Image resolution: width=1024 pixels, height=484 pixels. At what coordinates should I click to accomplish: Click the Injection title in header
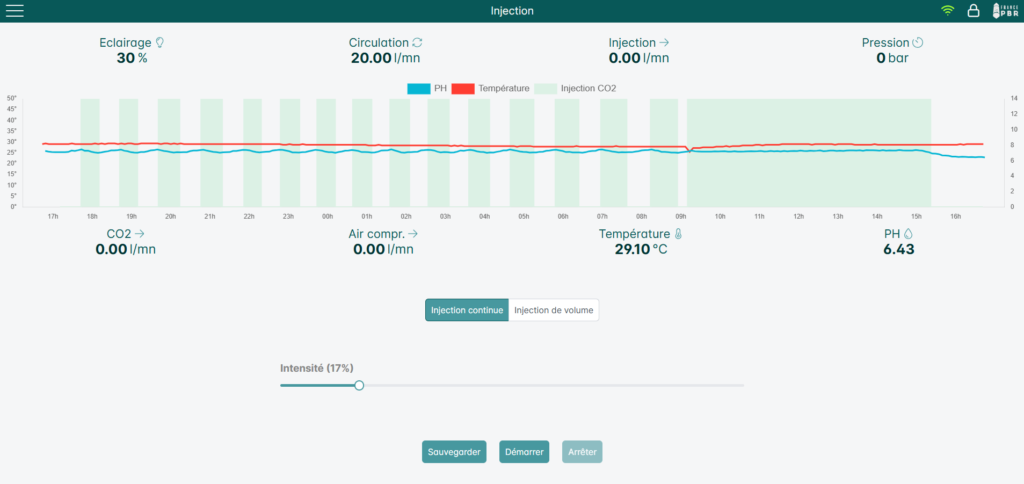[x=512, y=11]
